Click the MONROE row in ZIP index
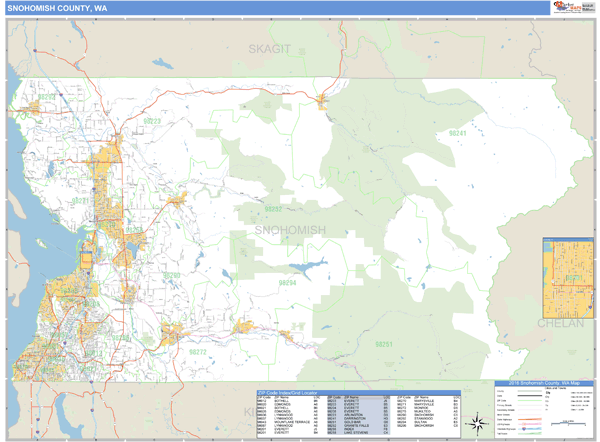 pyautogui.click(x=429, y=408)
